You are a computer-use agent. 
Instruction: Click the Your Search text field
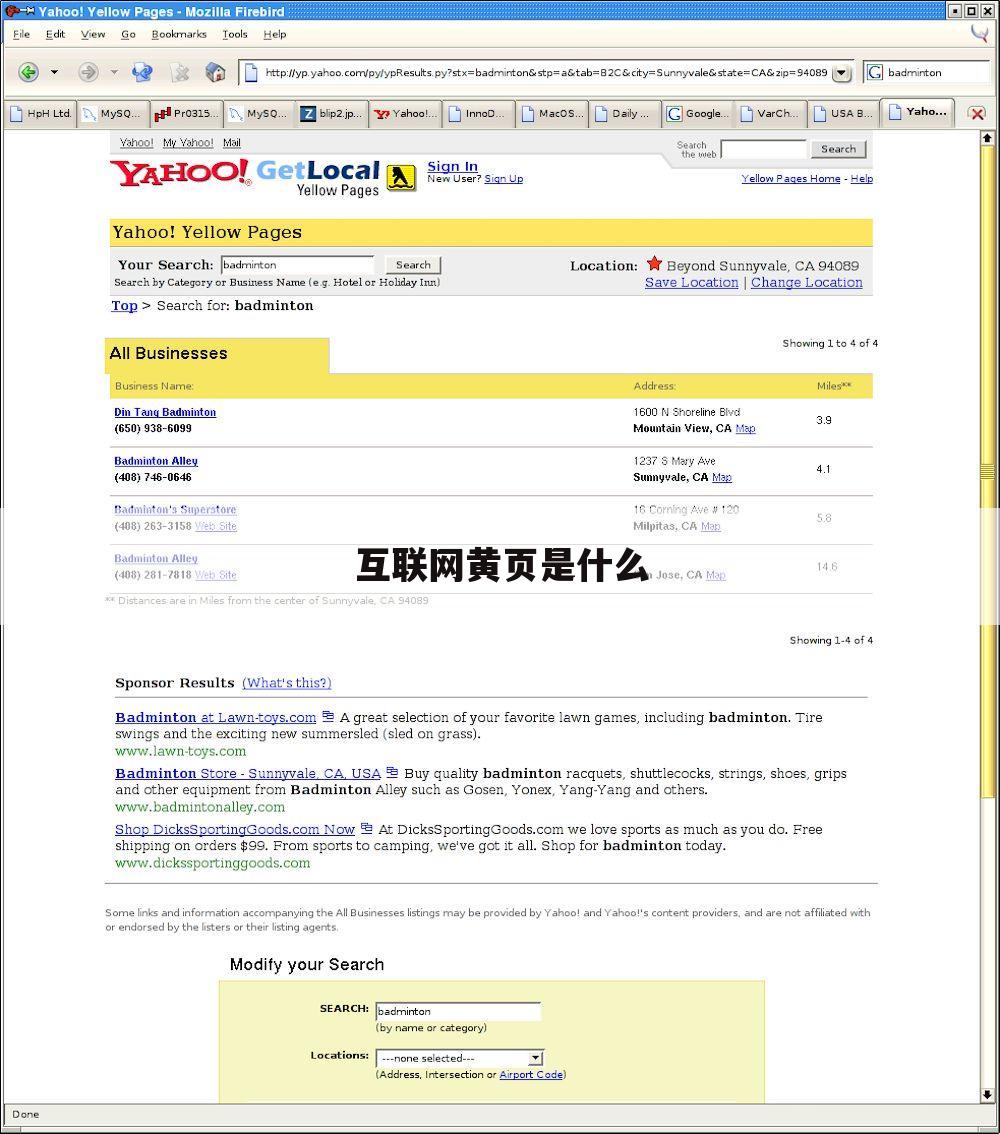coord(297,265)
